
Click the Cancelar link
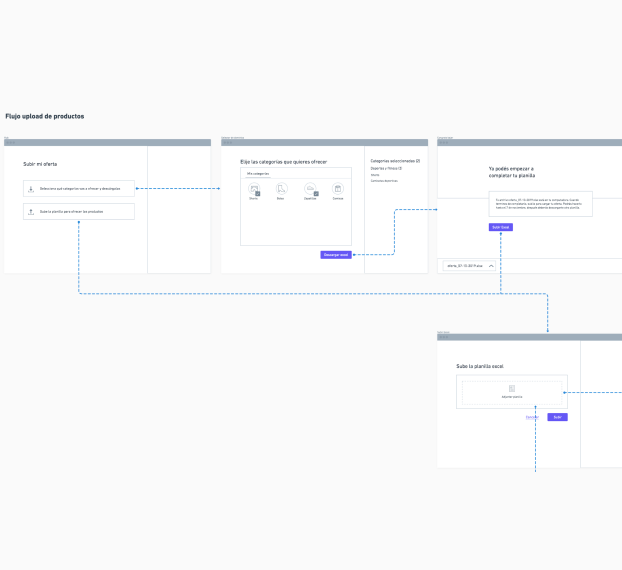tap(532, 417)
